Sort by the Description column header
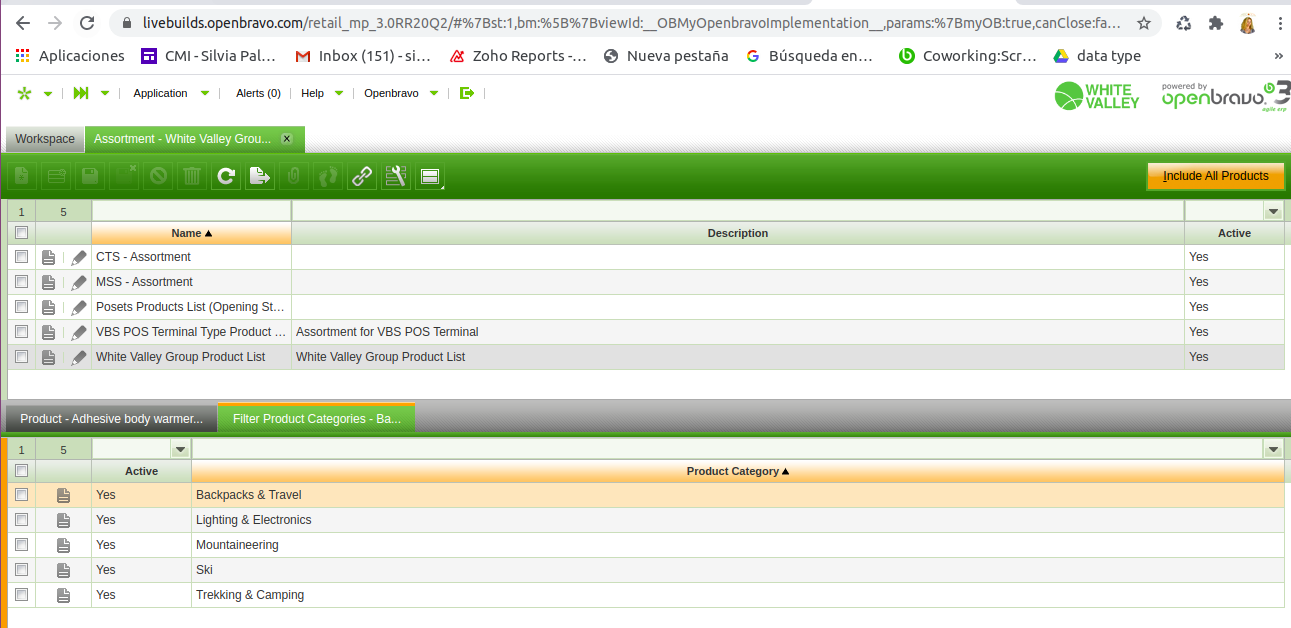This screenshot has width=1291, height=628. pyautogui.click(x=738, y=233)
